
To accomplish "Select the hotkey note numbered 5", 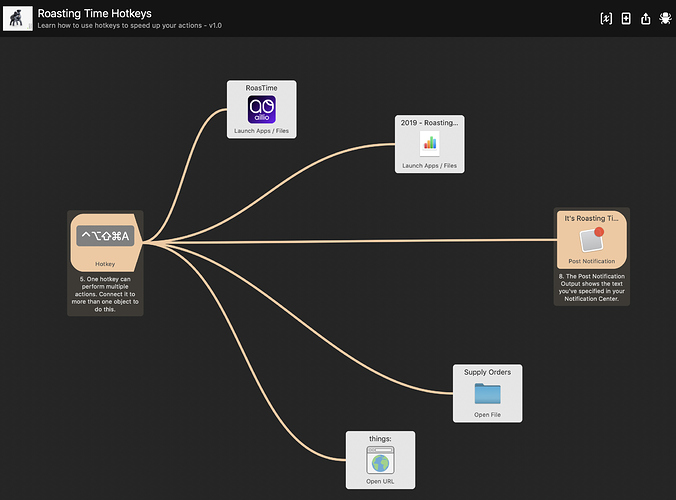I will 105,294.
